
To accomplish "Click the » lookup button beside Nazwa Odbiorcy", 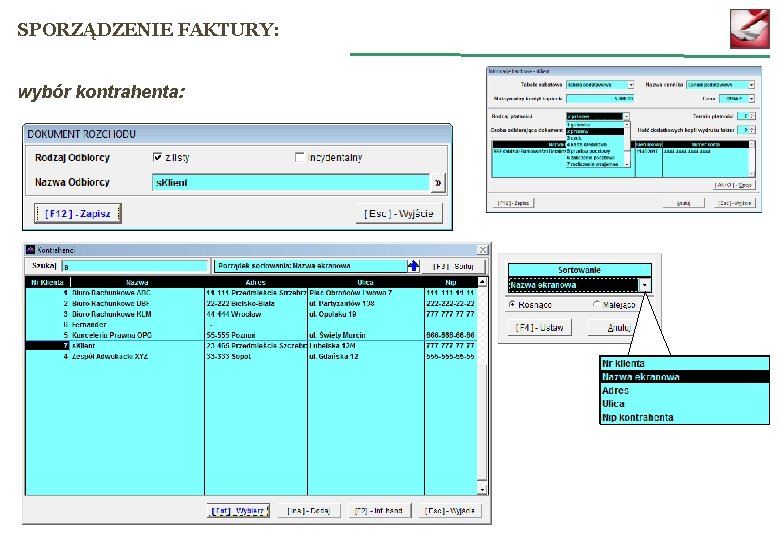I will coord(437,182).
